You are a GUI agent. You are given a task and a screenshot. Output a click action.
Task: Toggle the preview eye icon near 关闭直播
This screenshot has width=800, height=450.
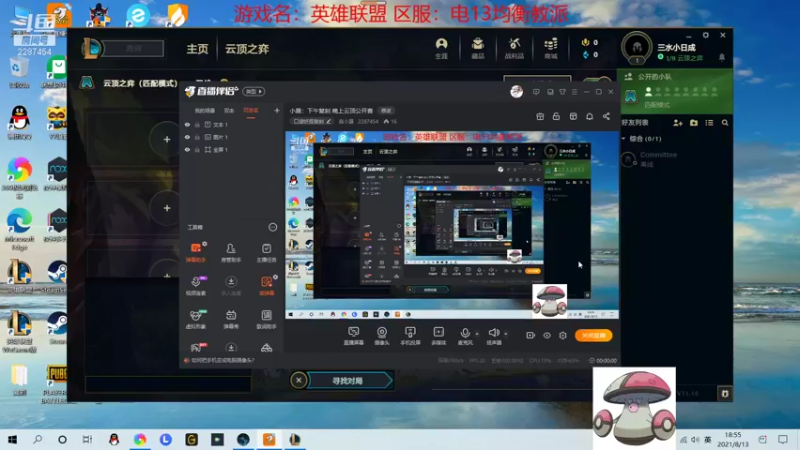[x=547, y=335]
